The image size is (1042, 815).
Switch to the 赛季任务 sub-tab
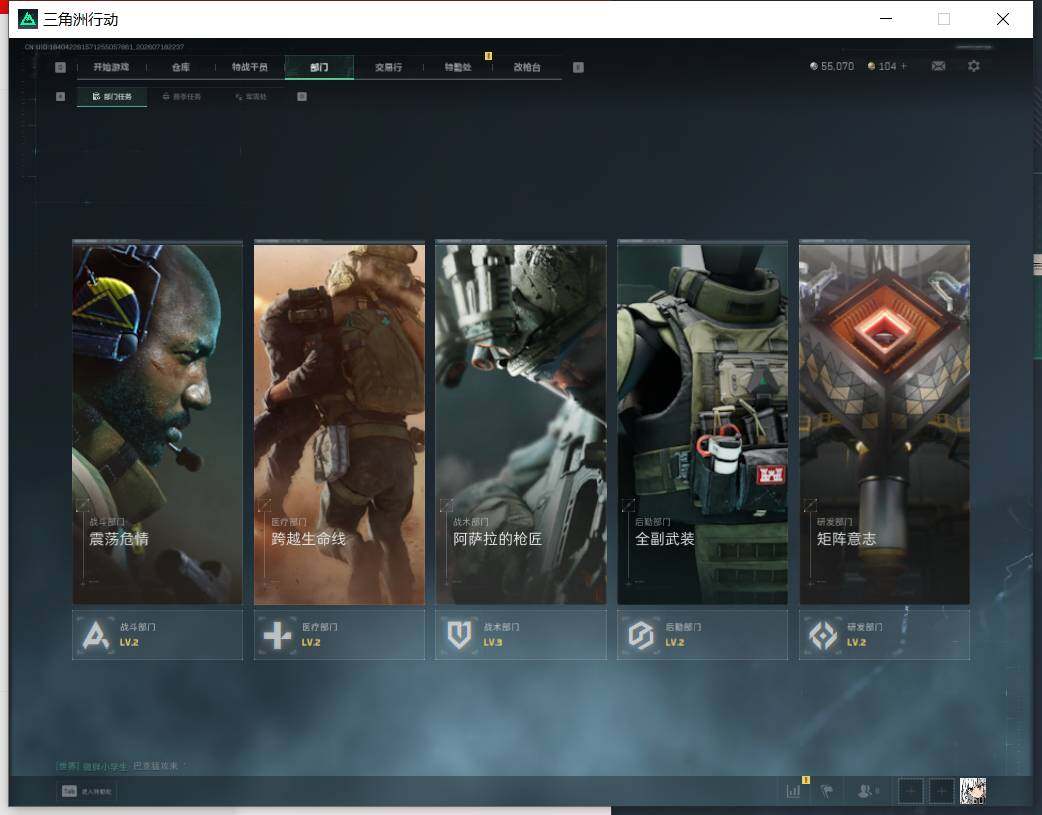click(181, 96)
